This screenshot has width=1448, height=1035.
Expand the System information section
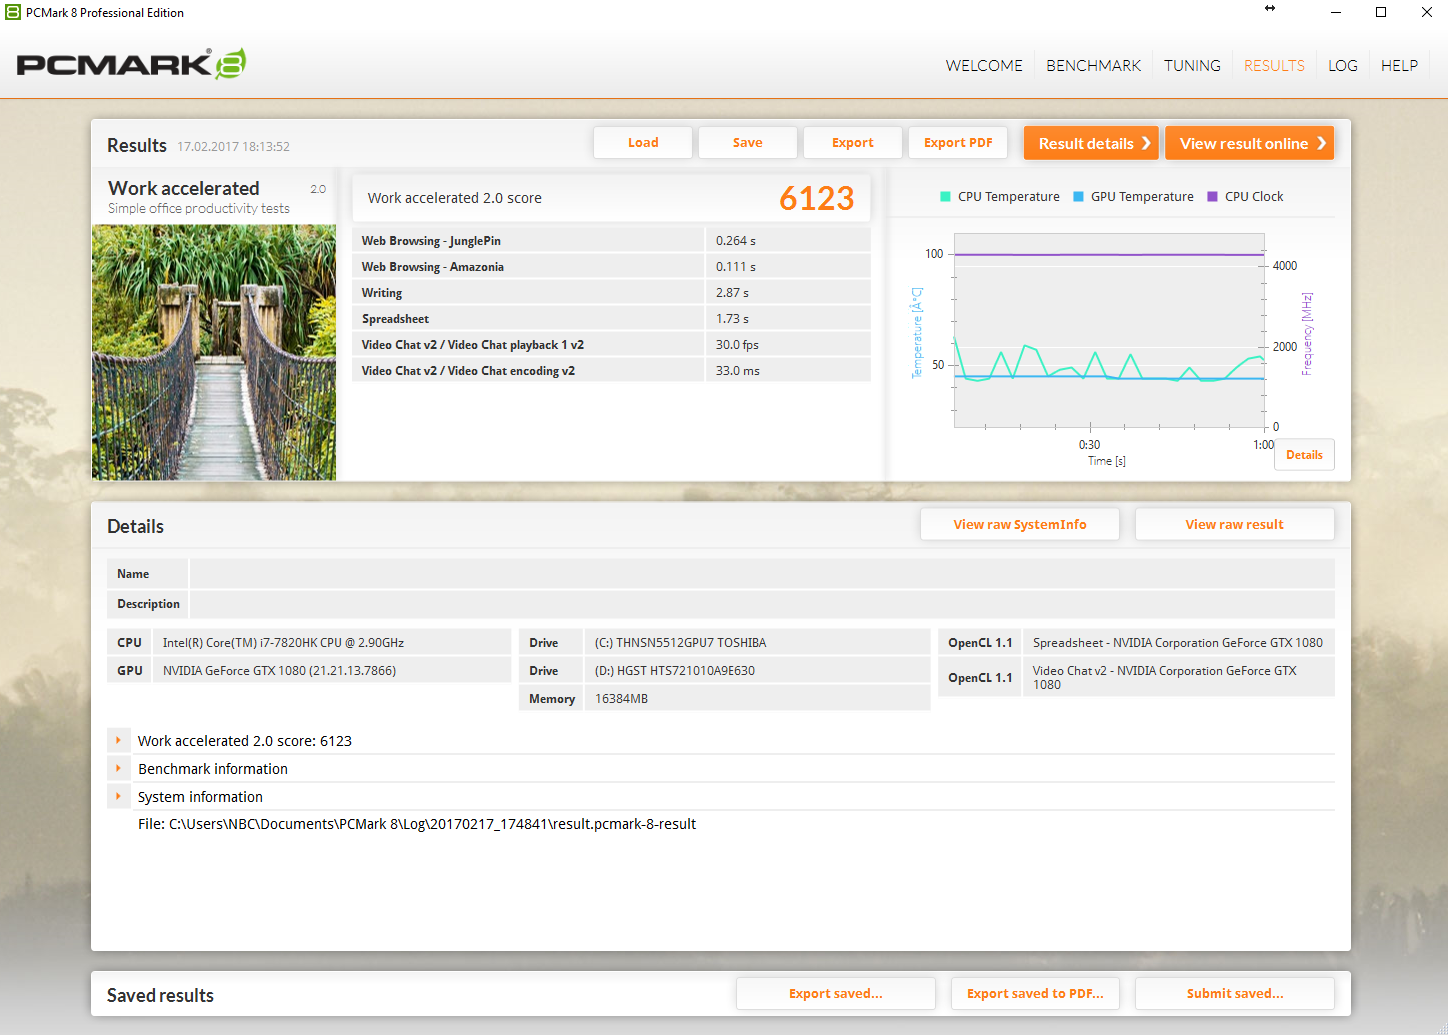(118, 797)
